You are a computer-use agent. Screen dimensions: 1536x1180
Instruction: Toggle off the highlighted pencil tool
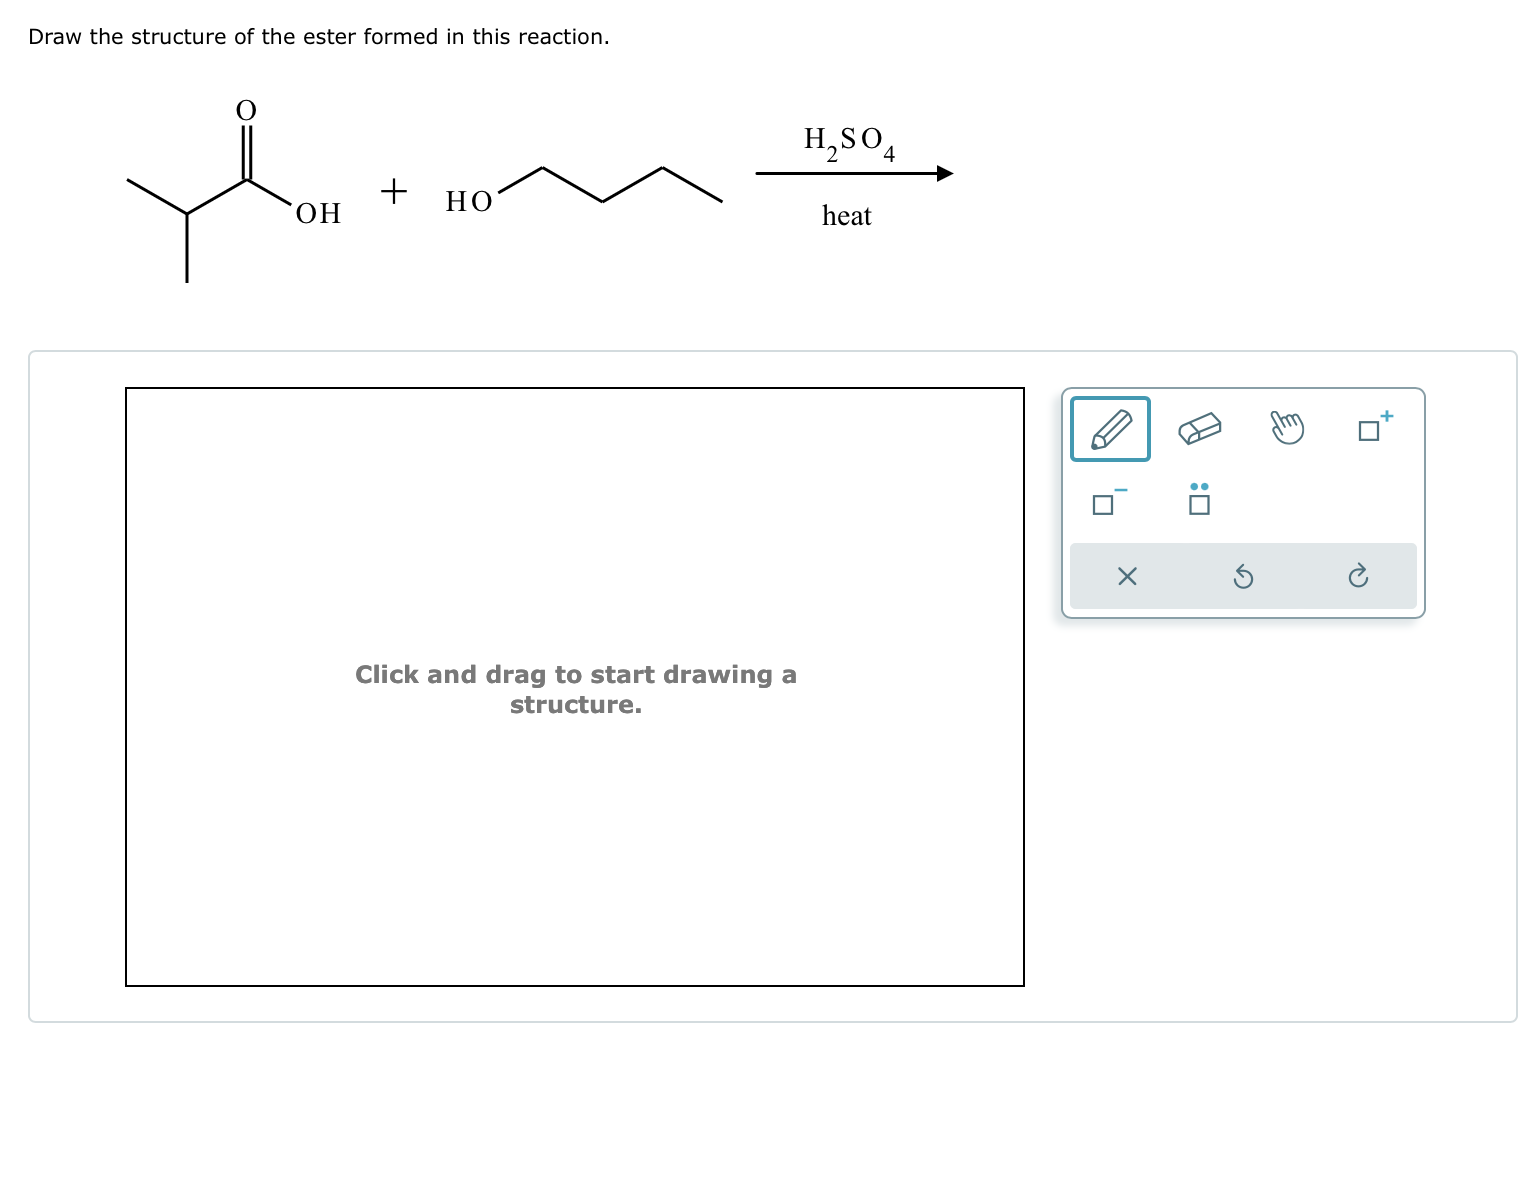(1110, 428)
